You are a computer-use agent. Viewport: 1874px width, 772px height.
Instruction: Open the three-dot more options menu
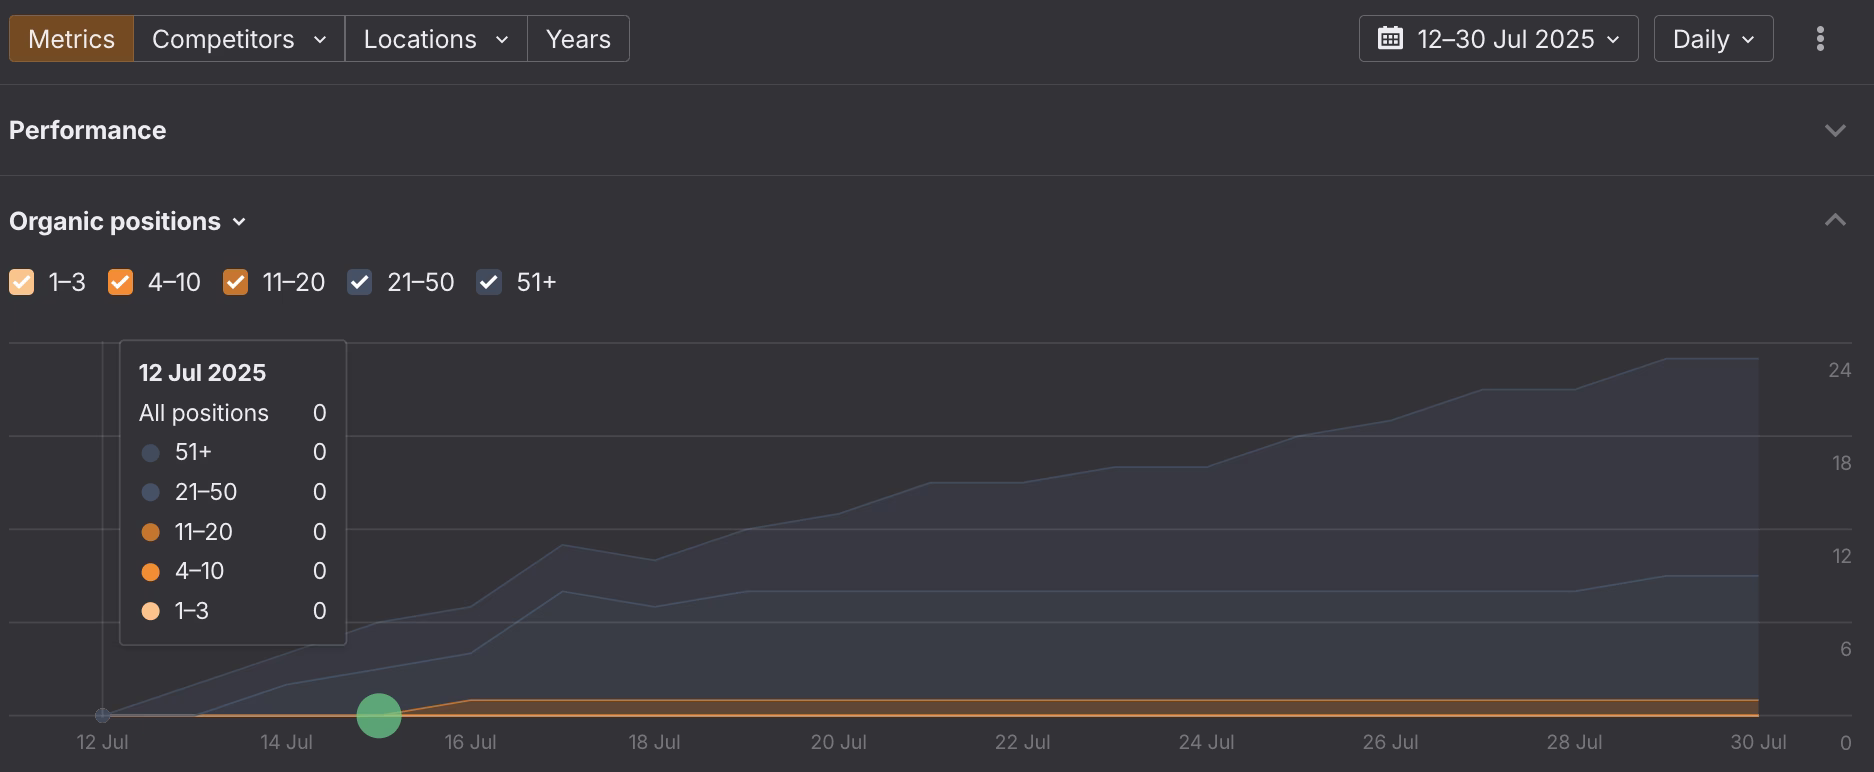1820,39
